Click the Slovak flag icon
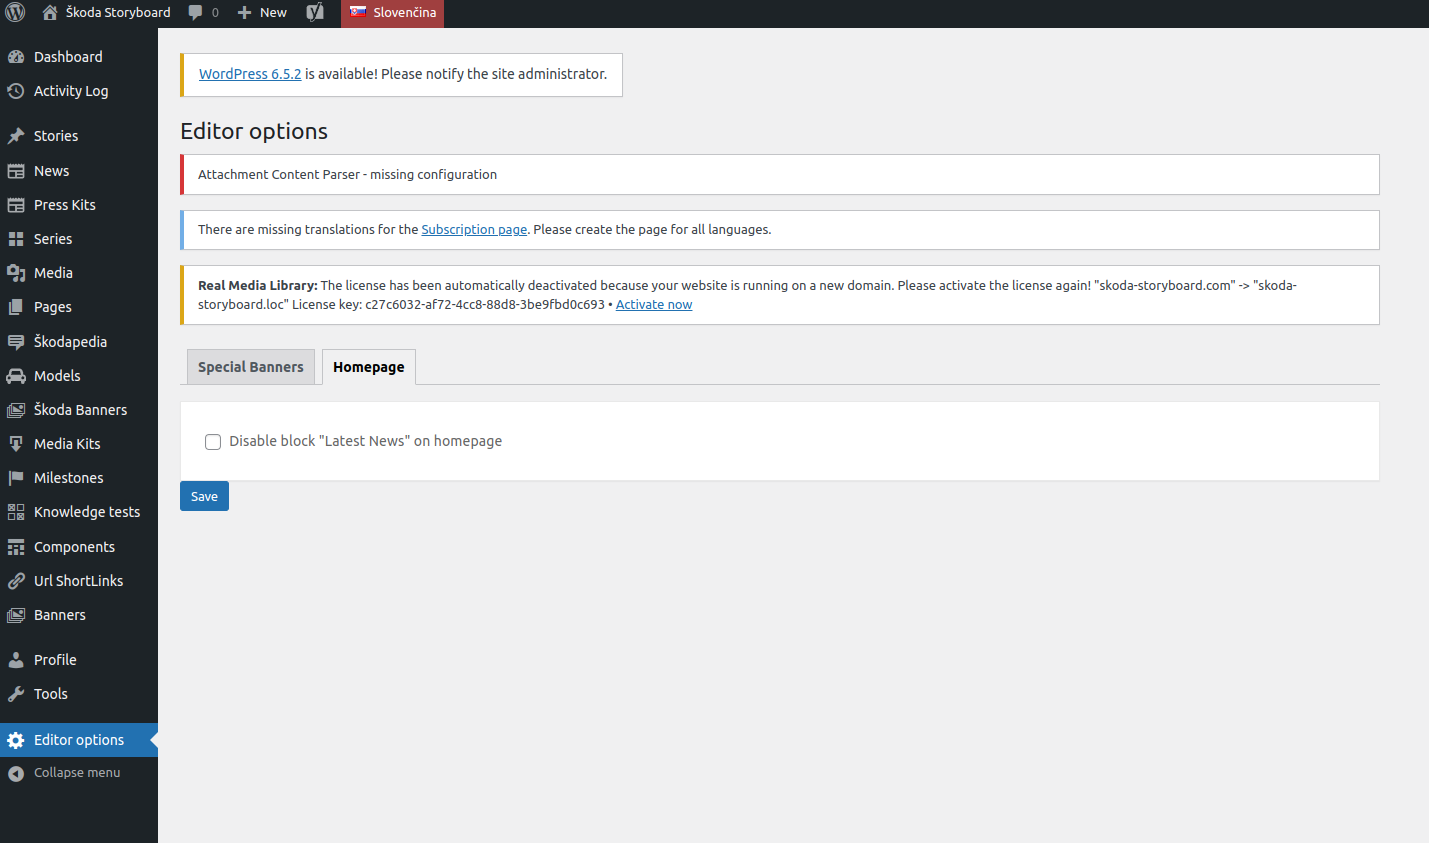 (358, 12)
